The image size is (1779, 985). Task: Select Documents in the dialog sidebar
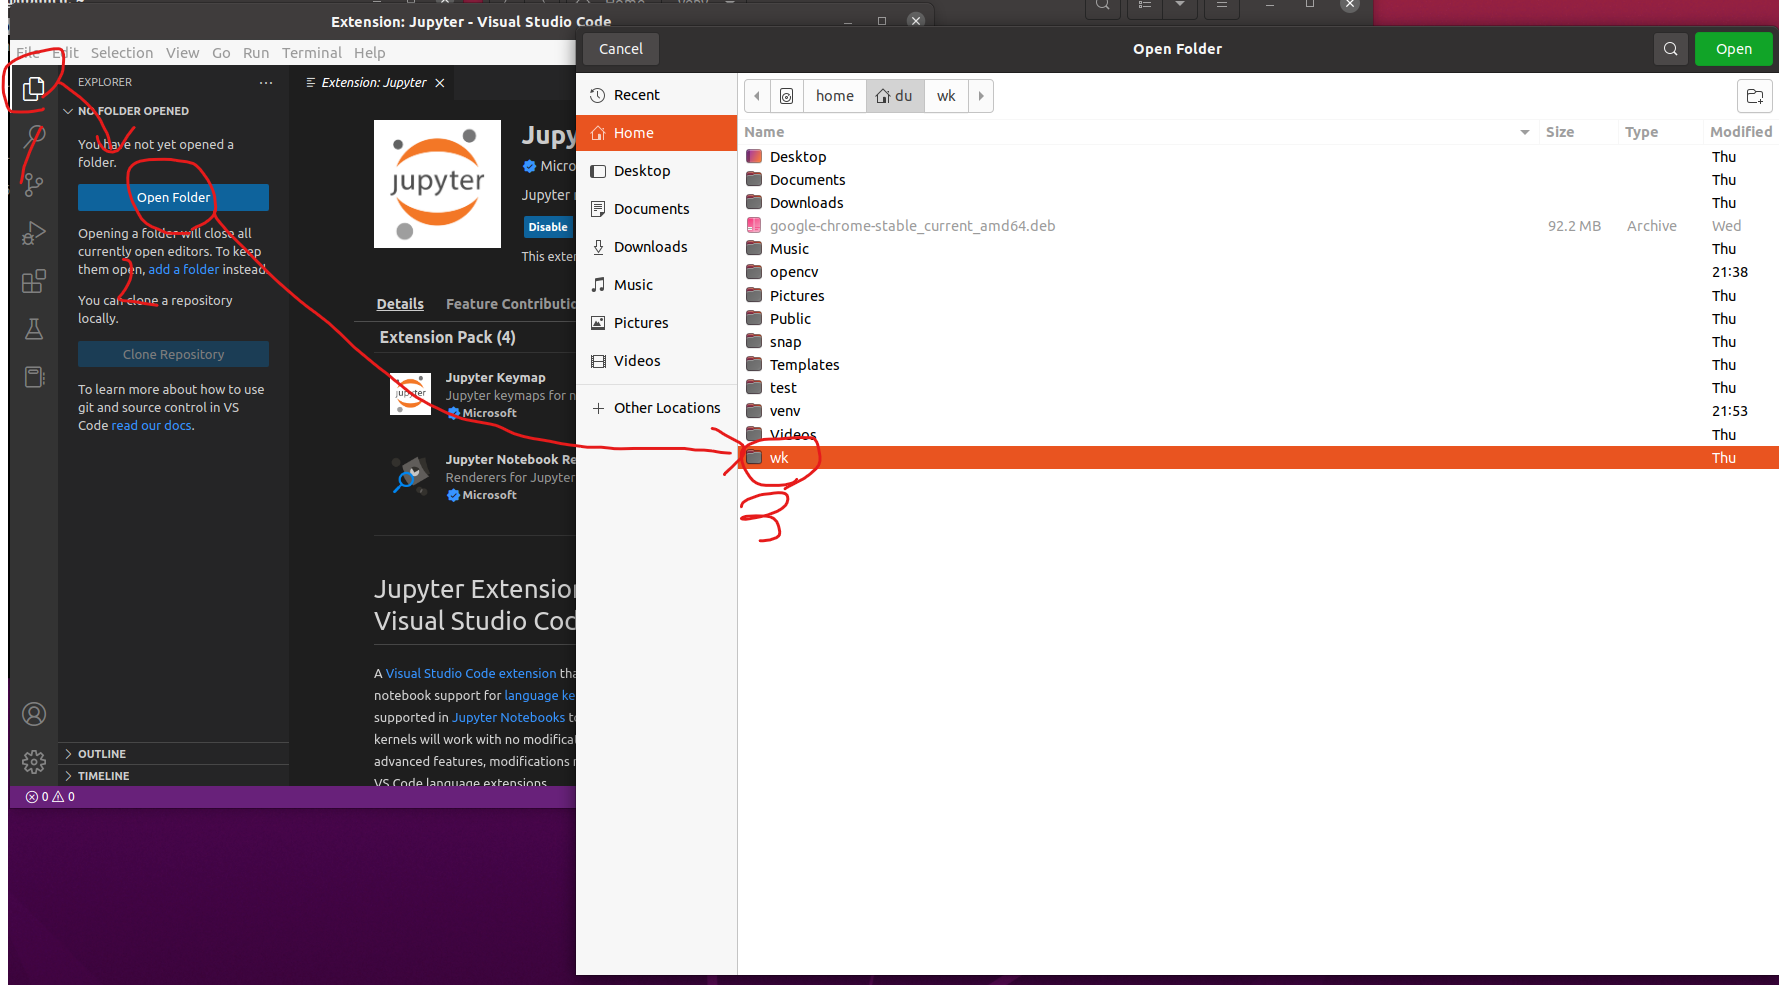656,209
